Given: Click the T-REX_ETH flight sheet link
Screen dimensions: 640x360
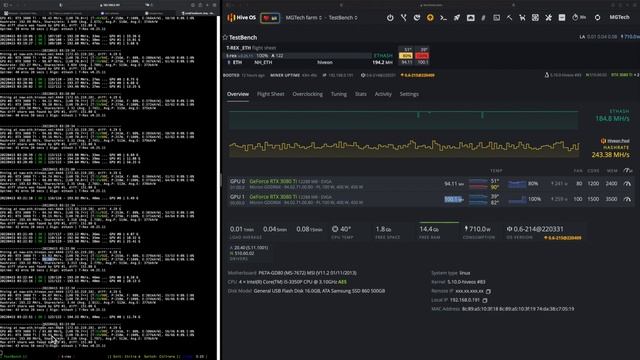Looking at the screenshot, I should pyautogui.click(x=238, y=48).
